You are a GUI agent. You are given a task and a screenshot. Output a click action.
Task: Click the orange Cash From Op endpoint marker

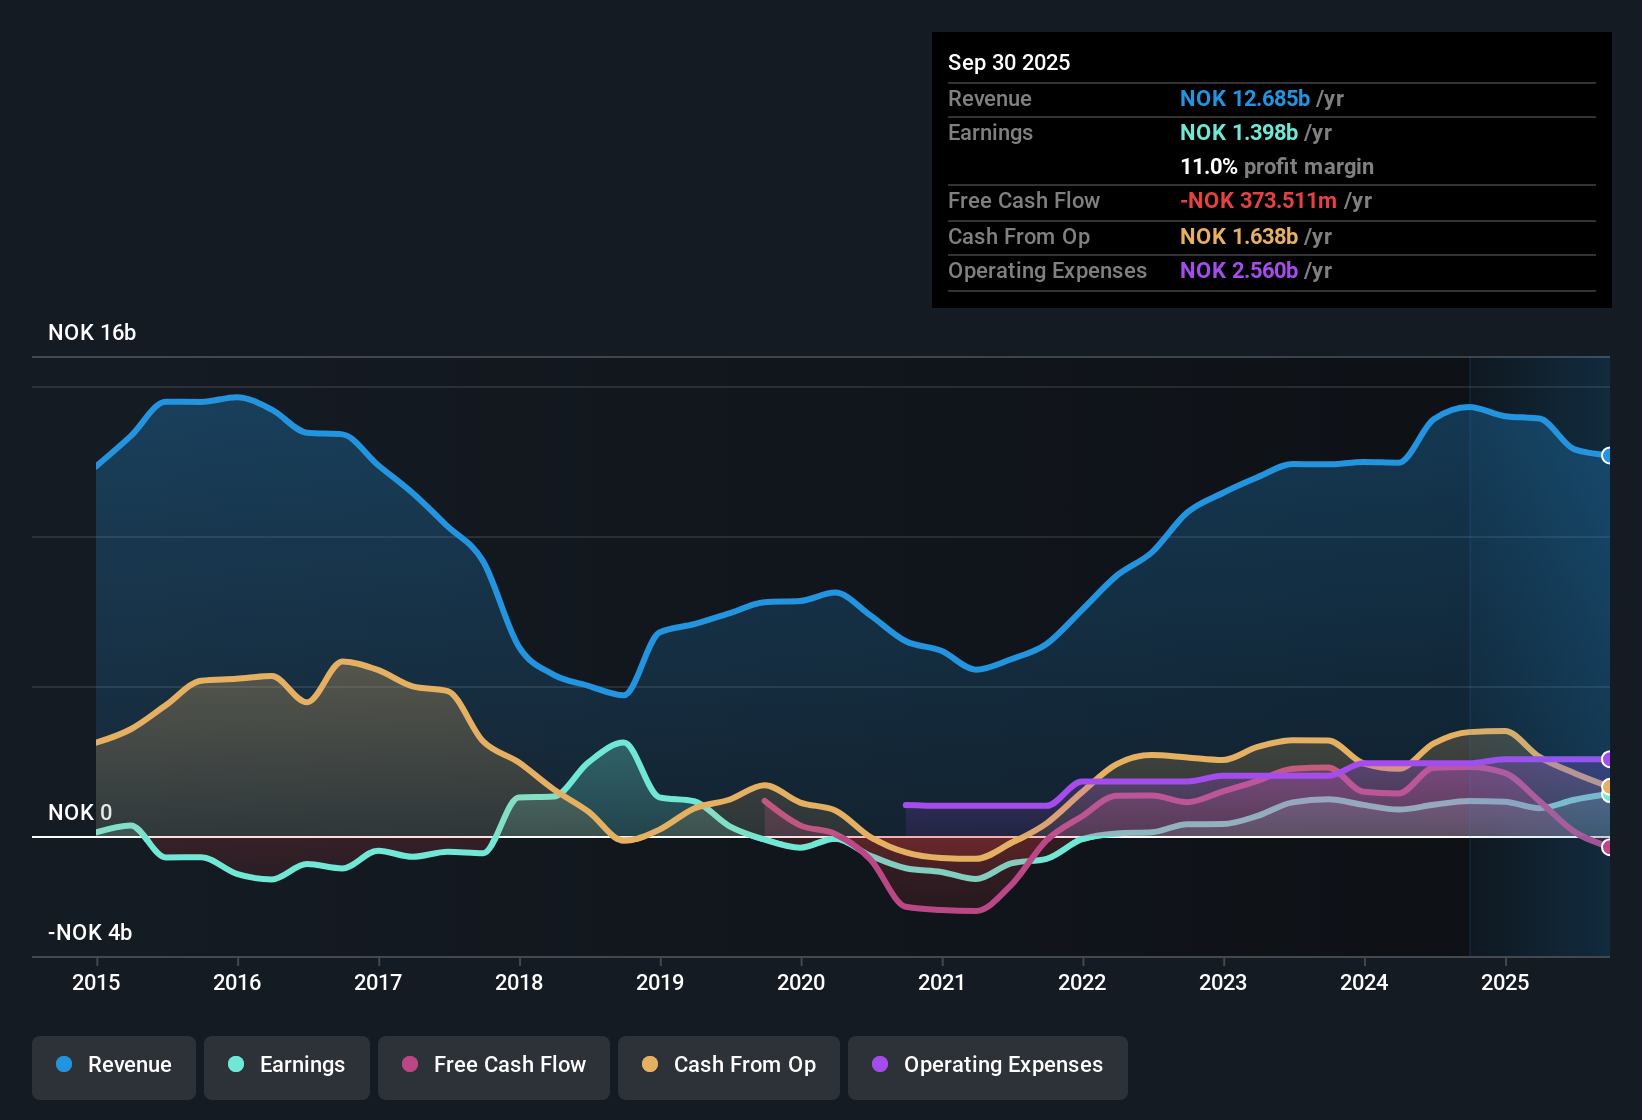point(1608,786)
